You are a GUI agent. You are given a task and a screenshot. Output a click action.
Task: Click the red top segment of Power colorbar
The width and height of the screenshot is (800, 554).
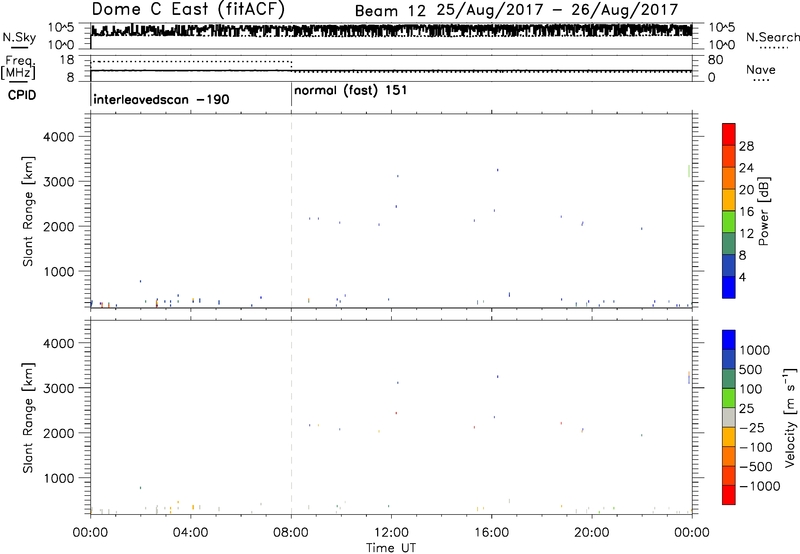(x=729, y=134)
